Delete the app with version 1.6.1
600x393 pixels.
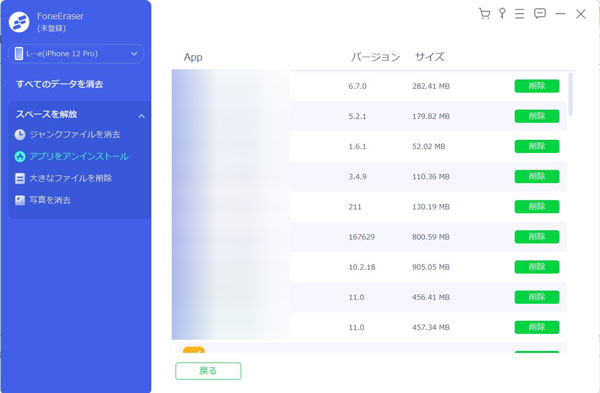click(x=537, y=147)
